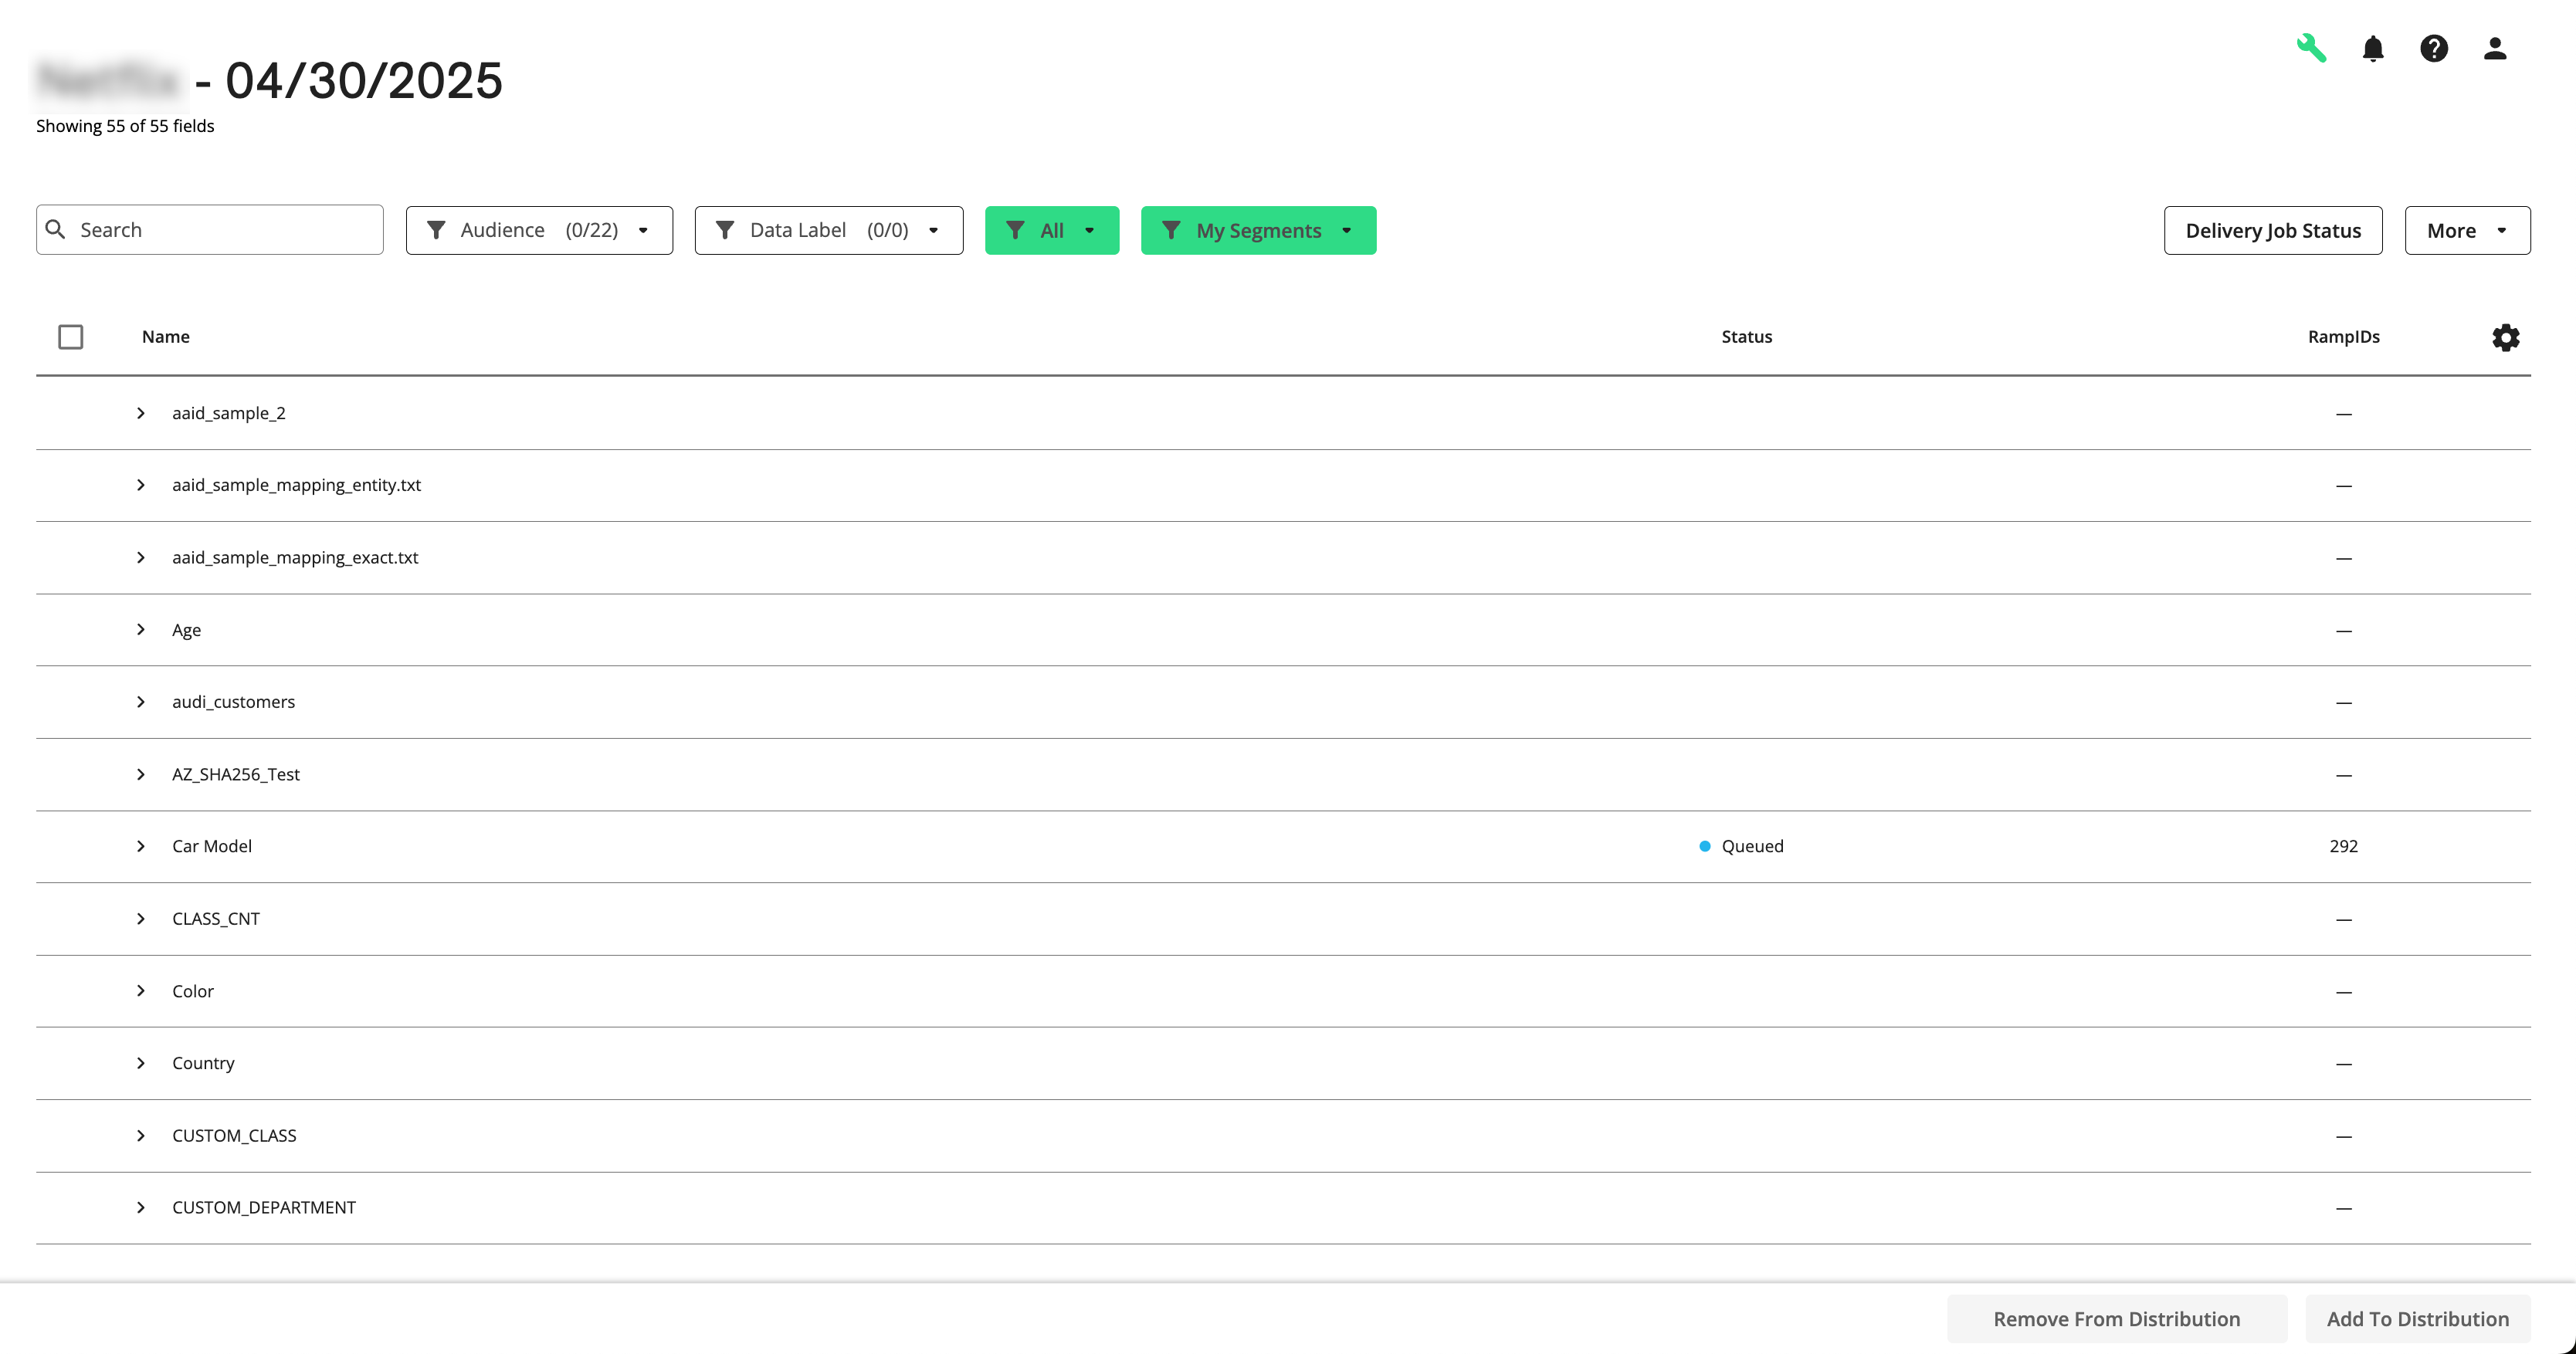Open the column settings gear icon
This screenshot has height=1354, width=2576.
pyautogui.click(x=2506, y=337)
